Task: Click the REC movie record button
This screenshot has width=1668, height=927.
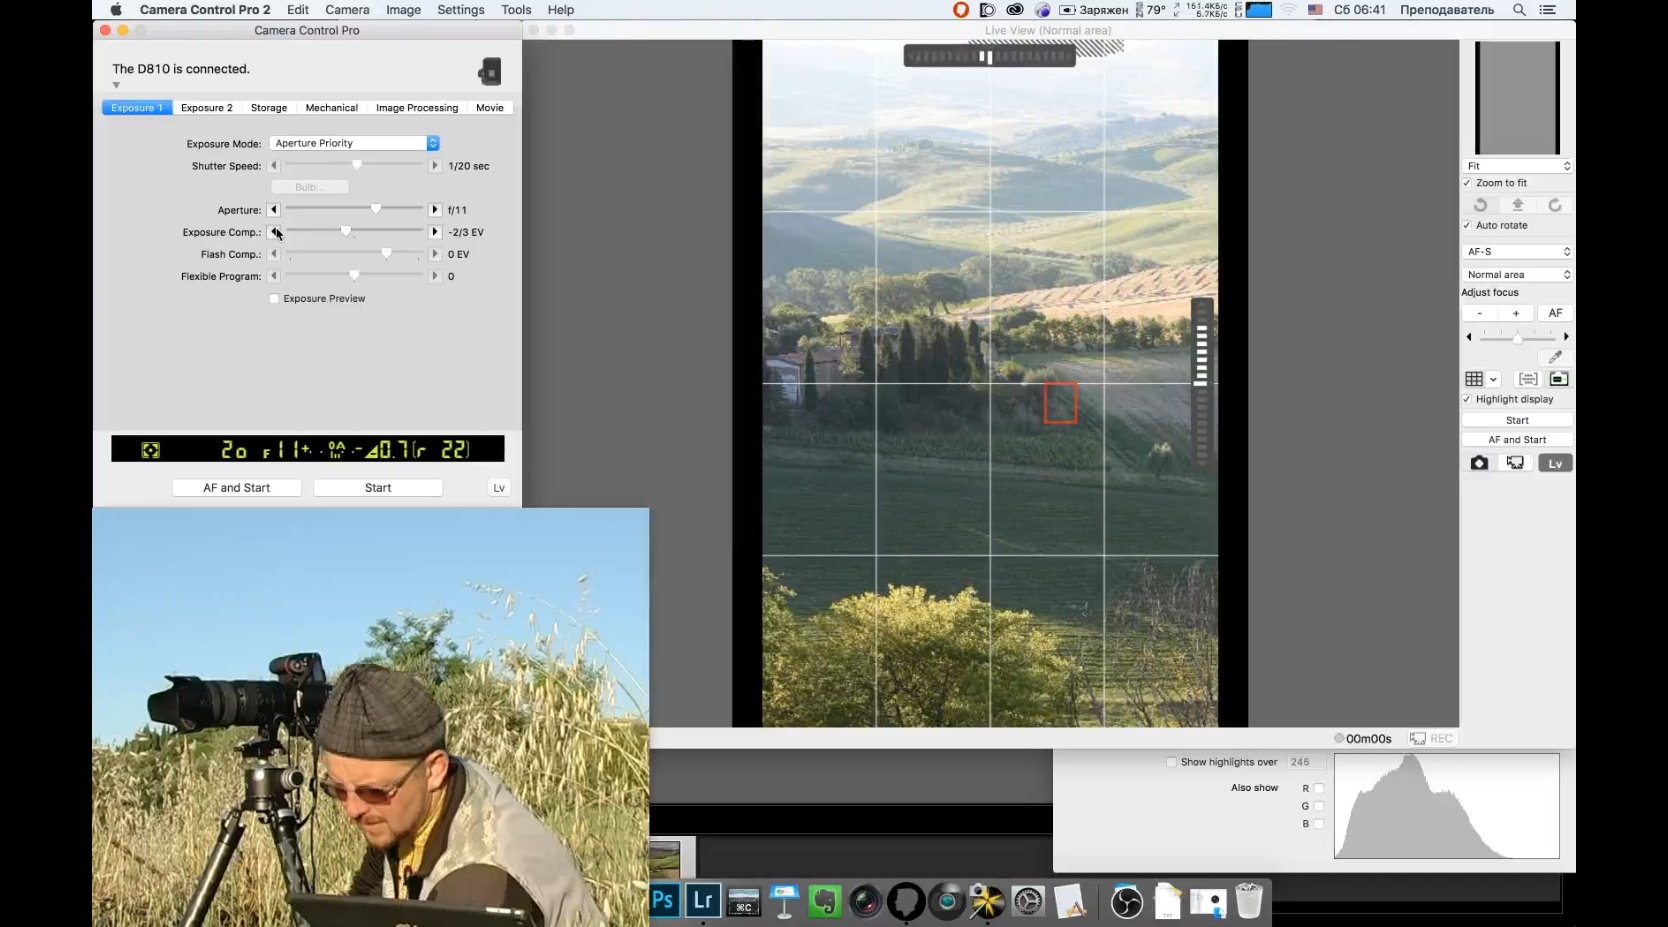Action: [x=1431, y=738]
